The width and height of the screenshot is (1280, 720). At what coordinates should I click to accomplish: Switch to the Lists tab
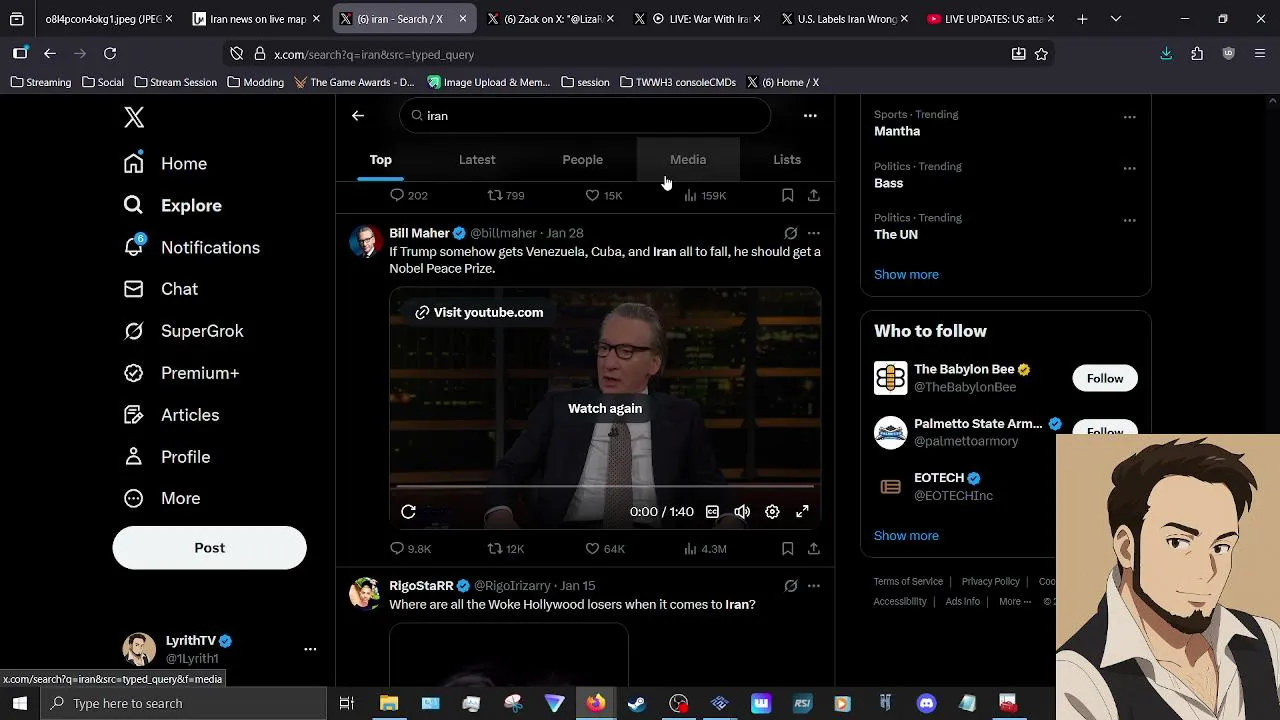coord(787,160)
